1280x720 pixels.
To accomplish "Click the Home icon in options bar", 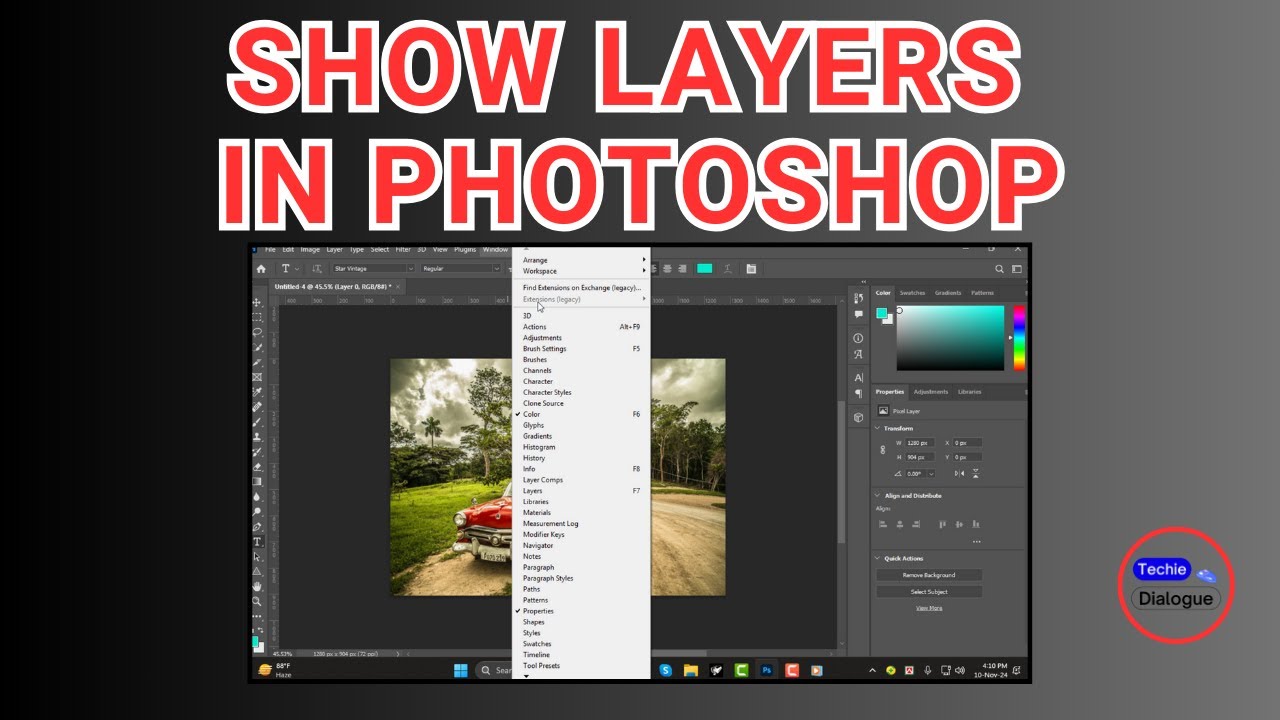I will 261,269.
